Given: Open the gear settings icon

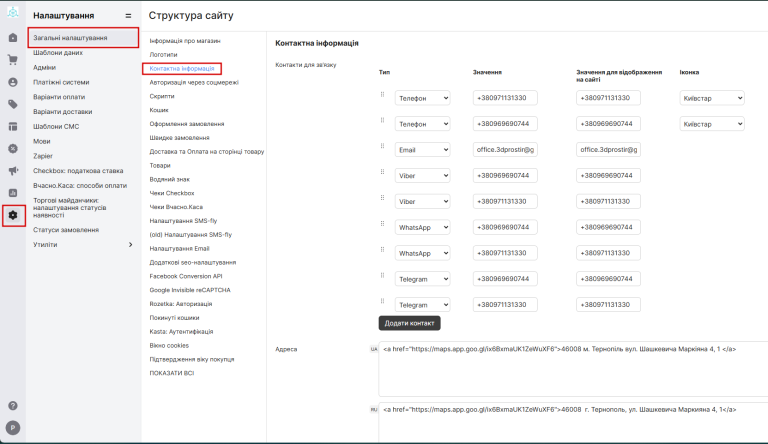Looking at the screenshot, I should tap(13, 215).
